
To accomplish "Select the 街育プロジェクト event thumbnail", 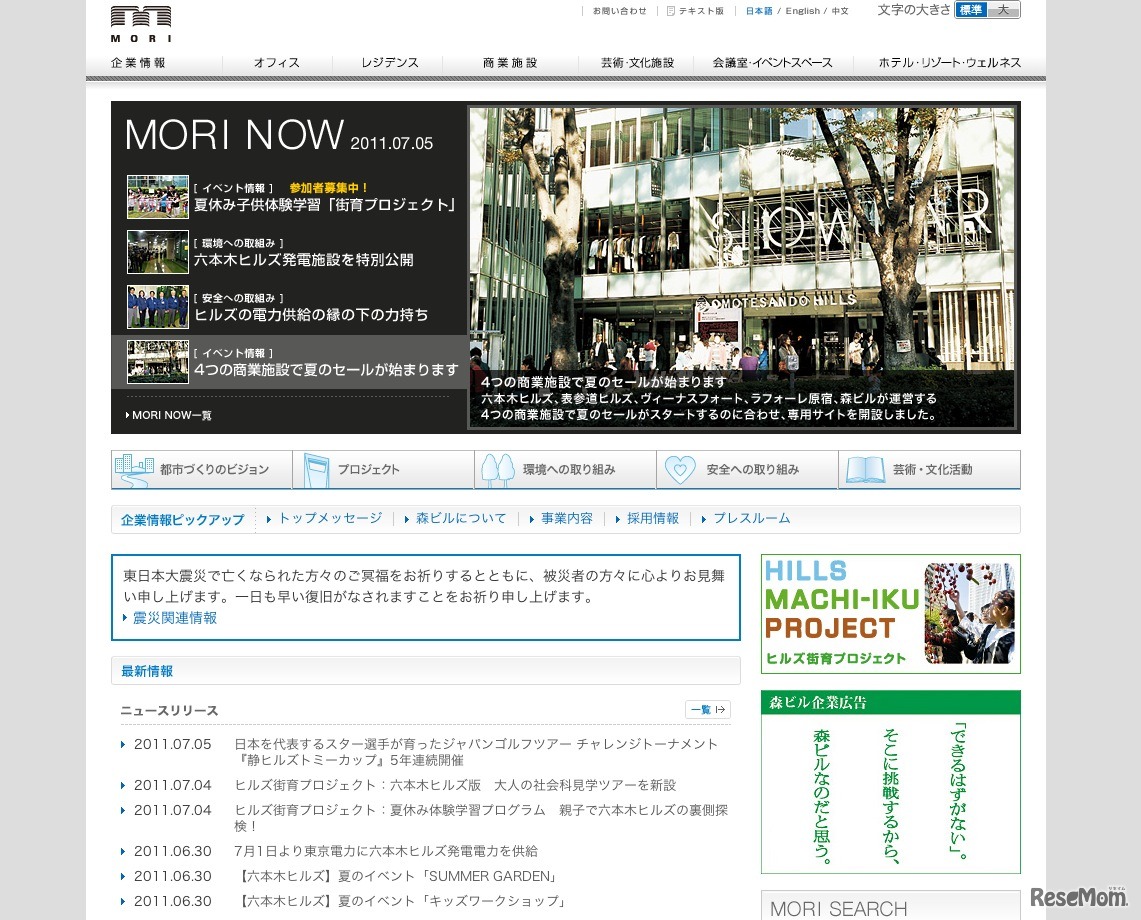I will pyautogui.click(x=158, y=197).
